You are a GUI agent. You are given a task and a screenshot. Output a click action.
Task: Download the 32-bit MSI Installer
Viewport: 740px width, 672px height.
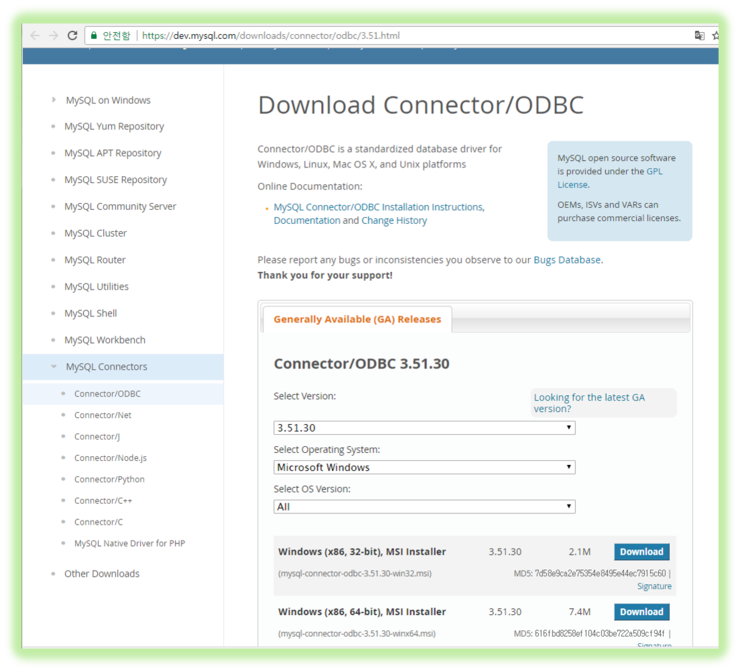(x=642, y=552)
